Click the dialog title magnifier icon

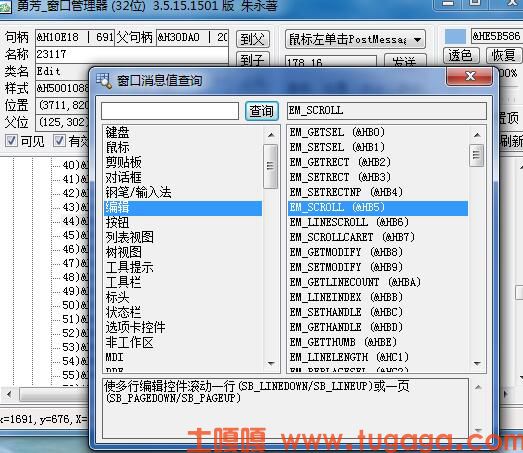point(104,80)
